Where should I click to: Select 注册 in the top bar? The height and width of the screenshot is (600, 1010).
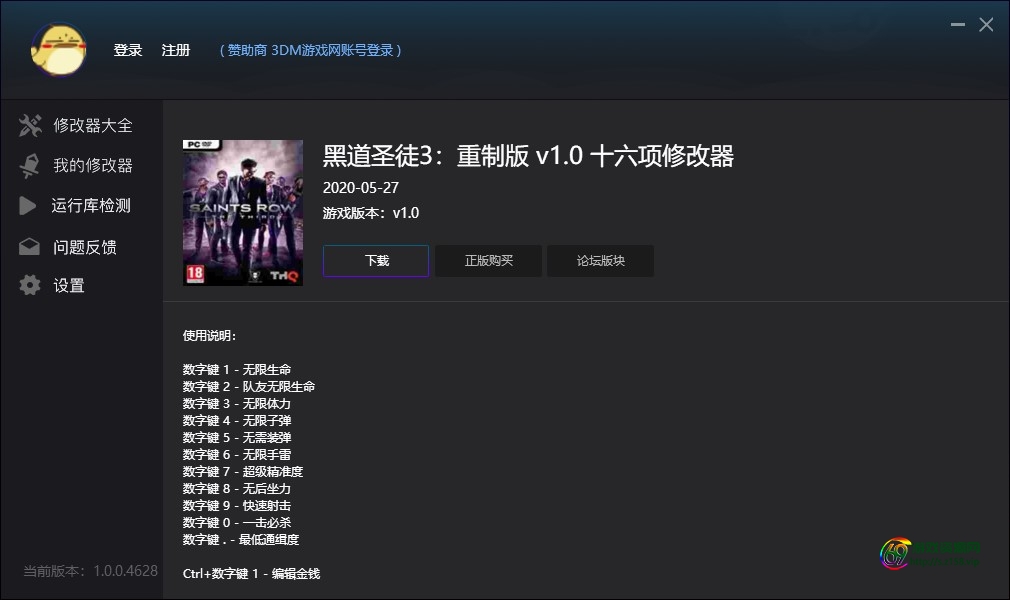pyautogui.click(x=176, y=50)
